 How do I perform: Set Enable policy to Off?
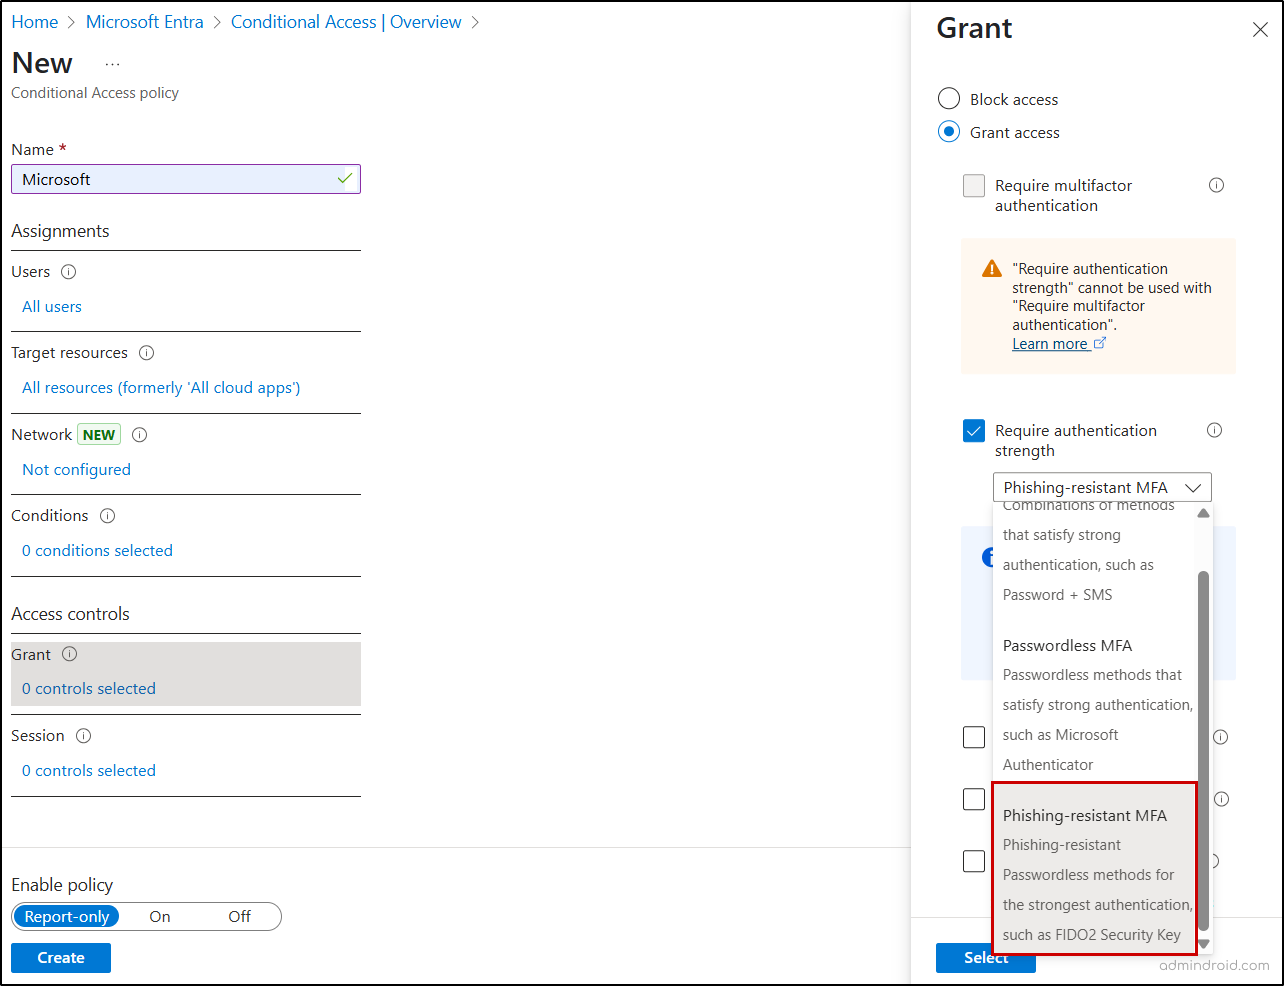(x=240, y=917)
